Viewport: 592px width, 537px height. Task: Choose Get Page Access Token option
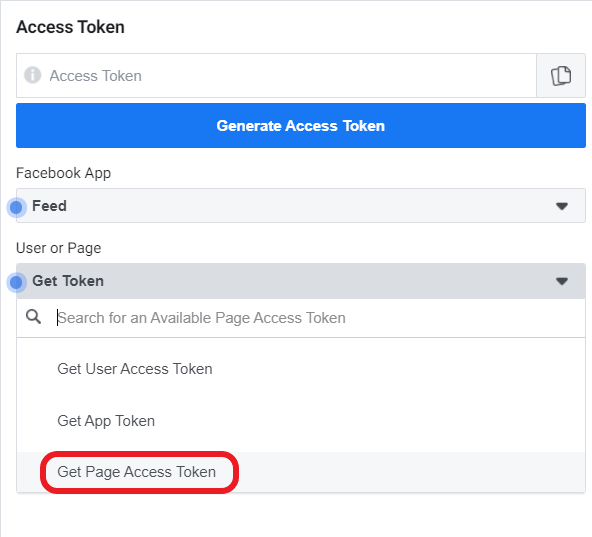click(301, 472)
